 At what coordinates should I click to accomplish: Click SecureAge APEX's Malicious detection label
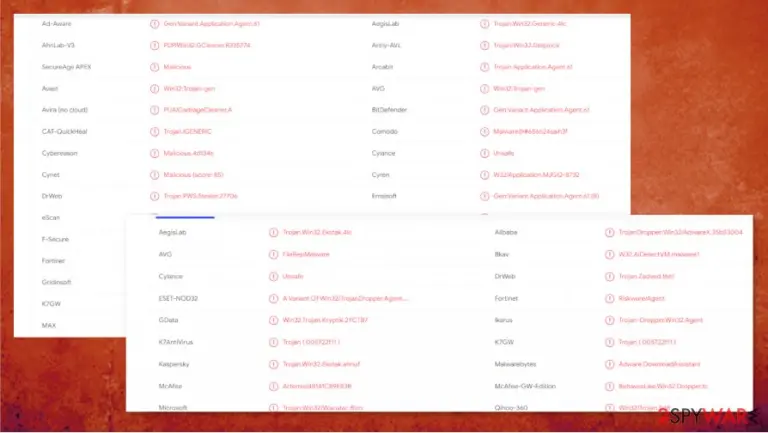pos(177,67)
